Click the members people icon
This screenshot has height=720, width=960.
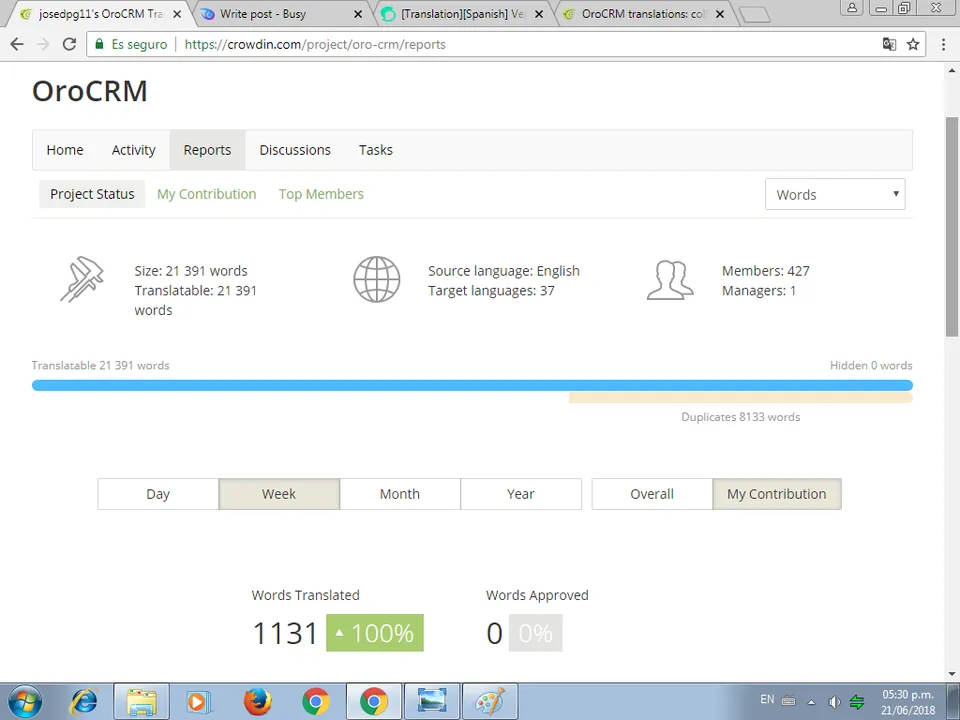coord(670,280)
